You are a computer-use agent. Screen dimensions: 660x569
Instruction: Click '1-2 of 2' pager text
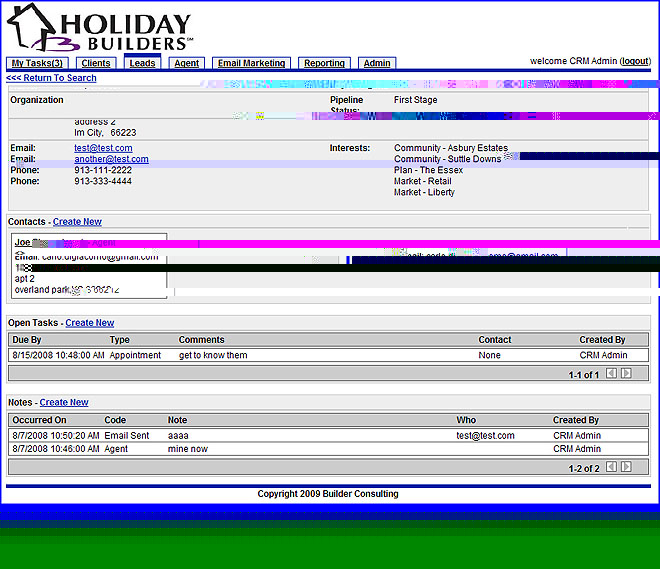(584, 468)
